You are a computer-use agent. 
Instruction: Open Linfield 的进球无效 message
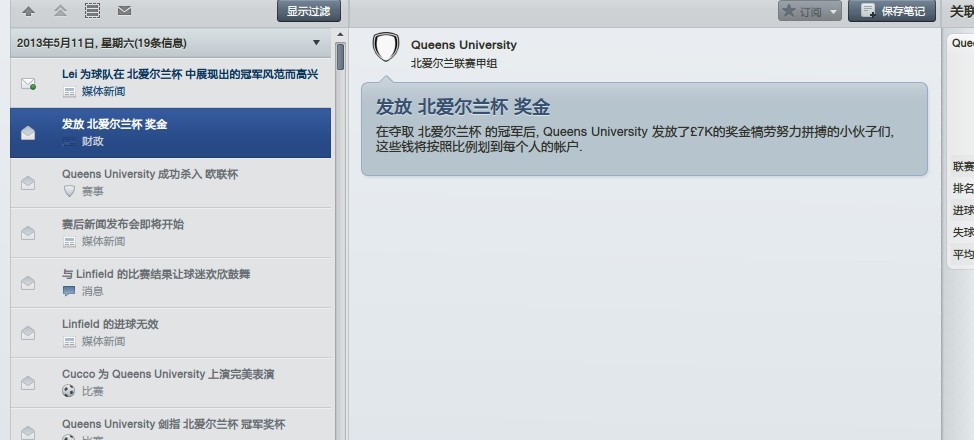coord(171,332)
